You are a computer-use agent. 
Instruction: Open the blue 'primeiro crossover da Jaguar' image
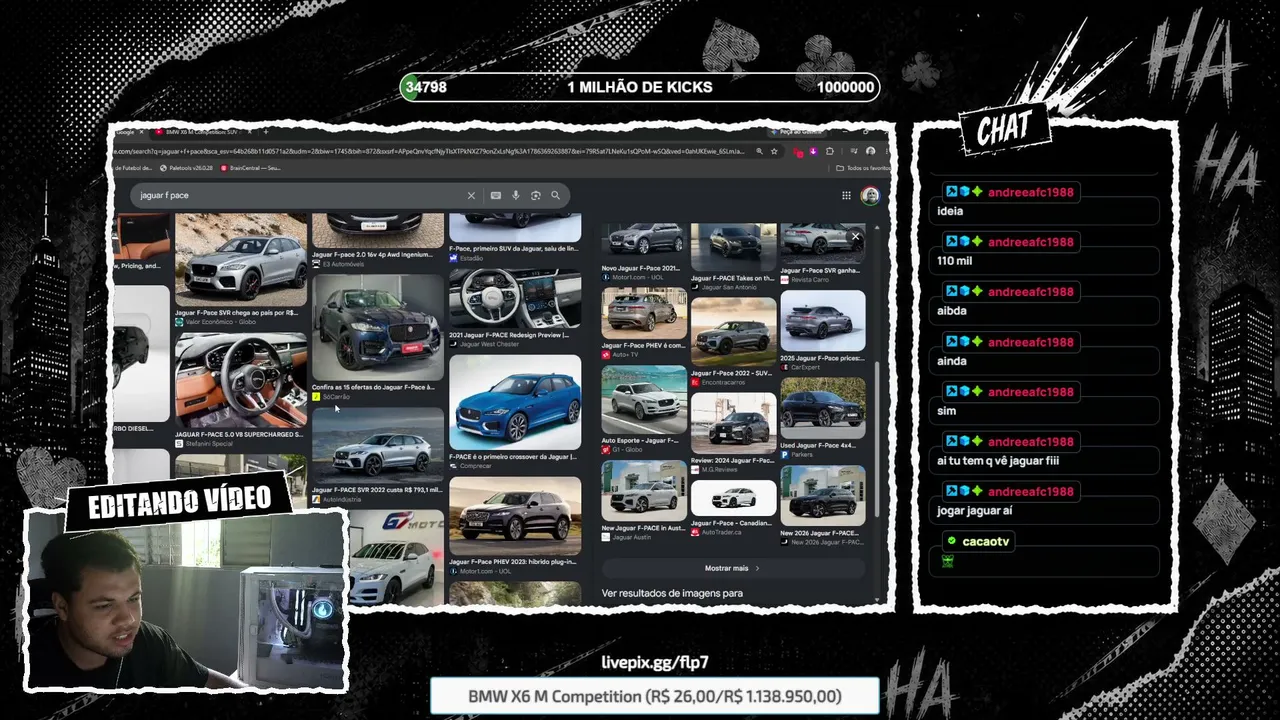pyautogui.click(x=515, y=402)
